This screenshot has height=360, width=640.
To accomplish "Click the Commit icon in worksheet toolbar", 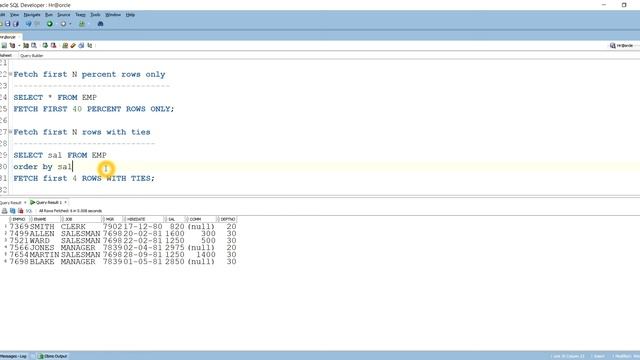I will (x=45, y=45).
